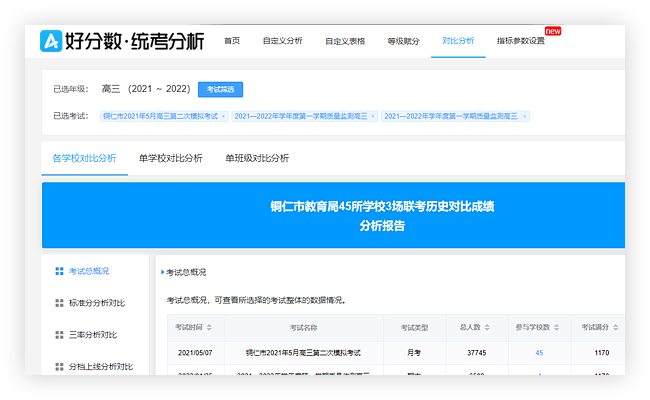Open 指标参数设置 with the new badge
The height and width of the screenshot is (400, 650).
click(523, 41)
